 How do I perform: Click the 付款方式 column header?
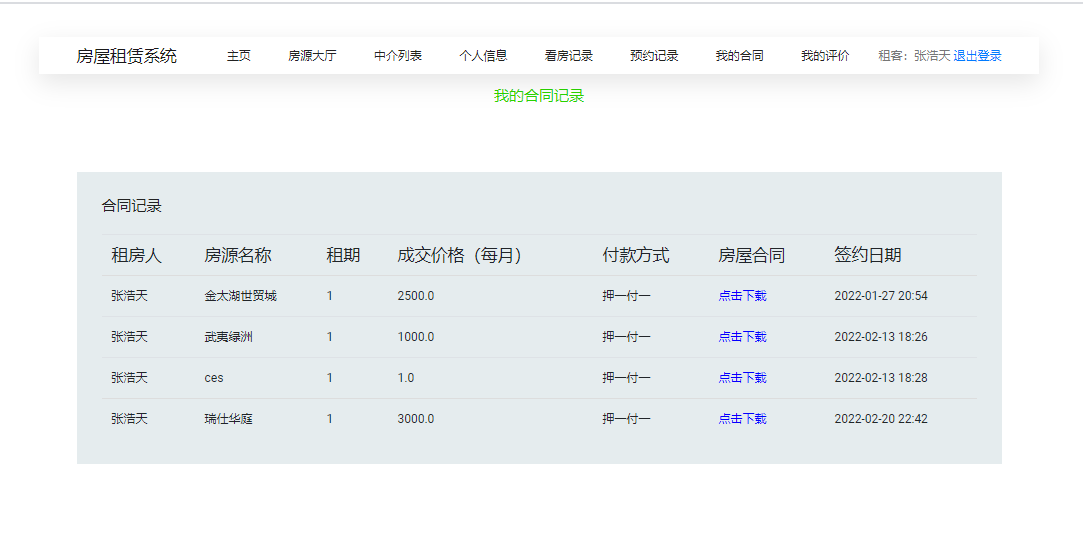pyautogui.click(x=635, y=255)
